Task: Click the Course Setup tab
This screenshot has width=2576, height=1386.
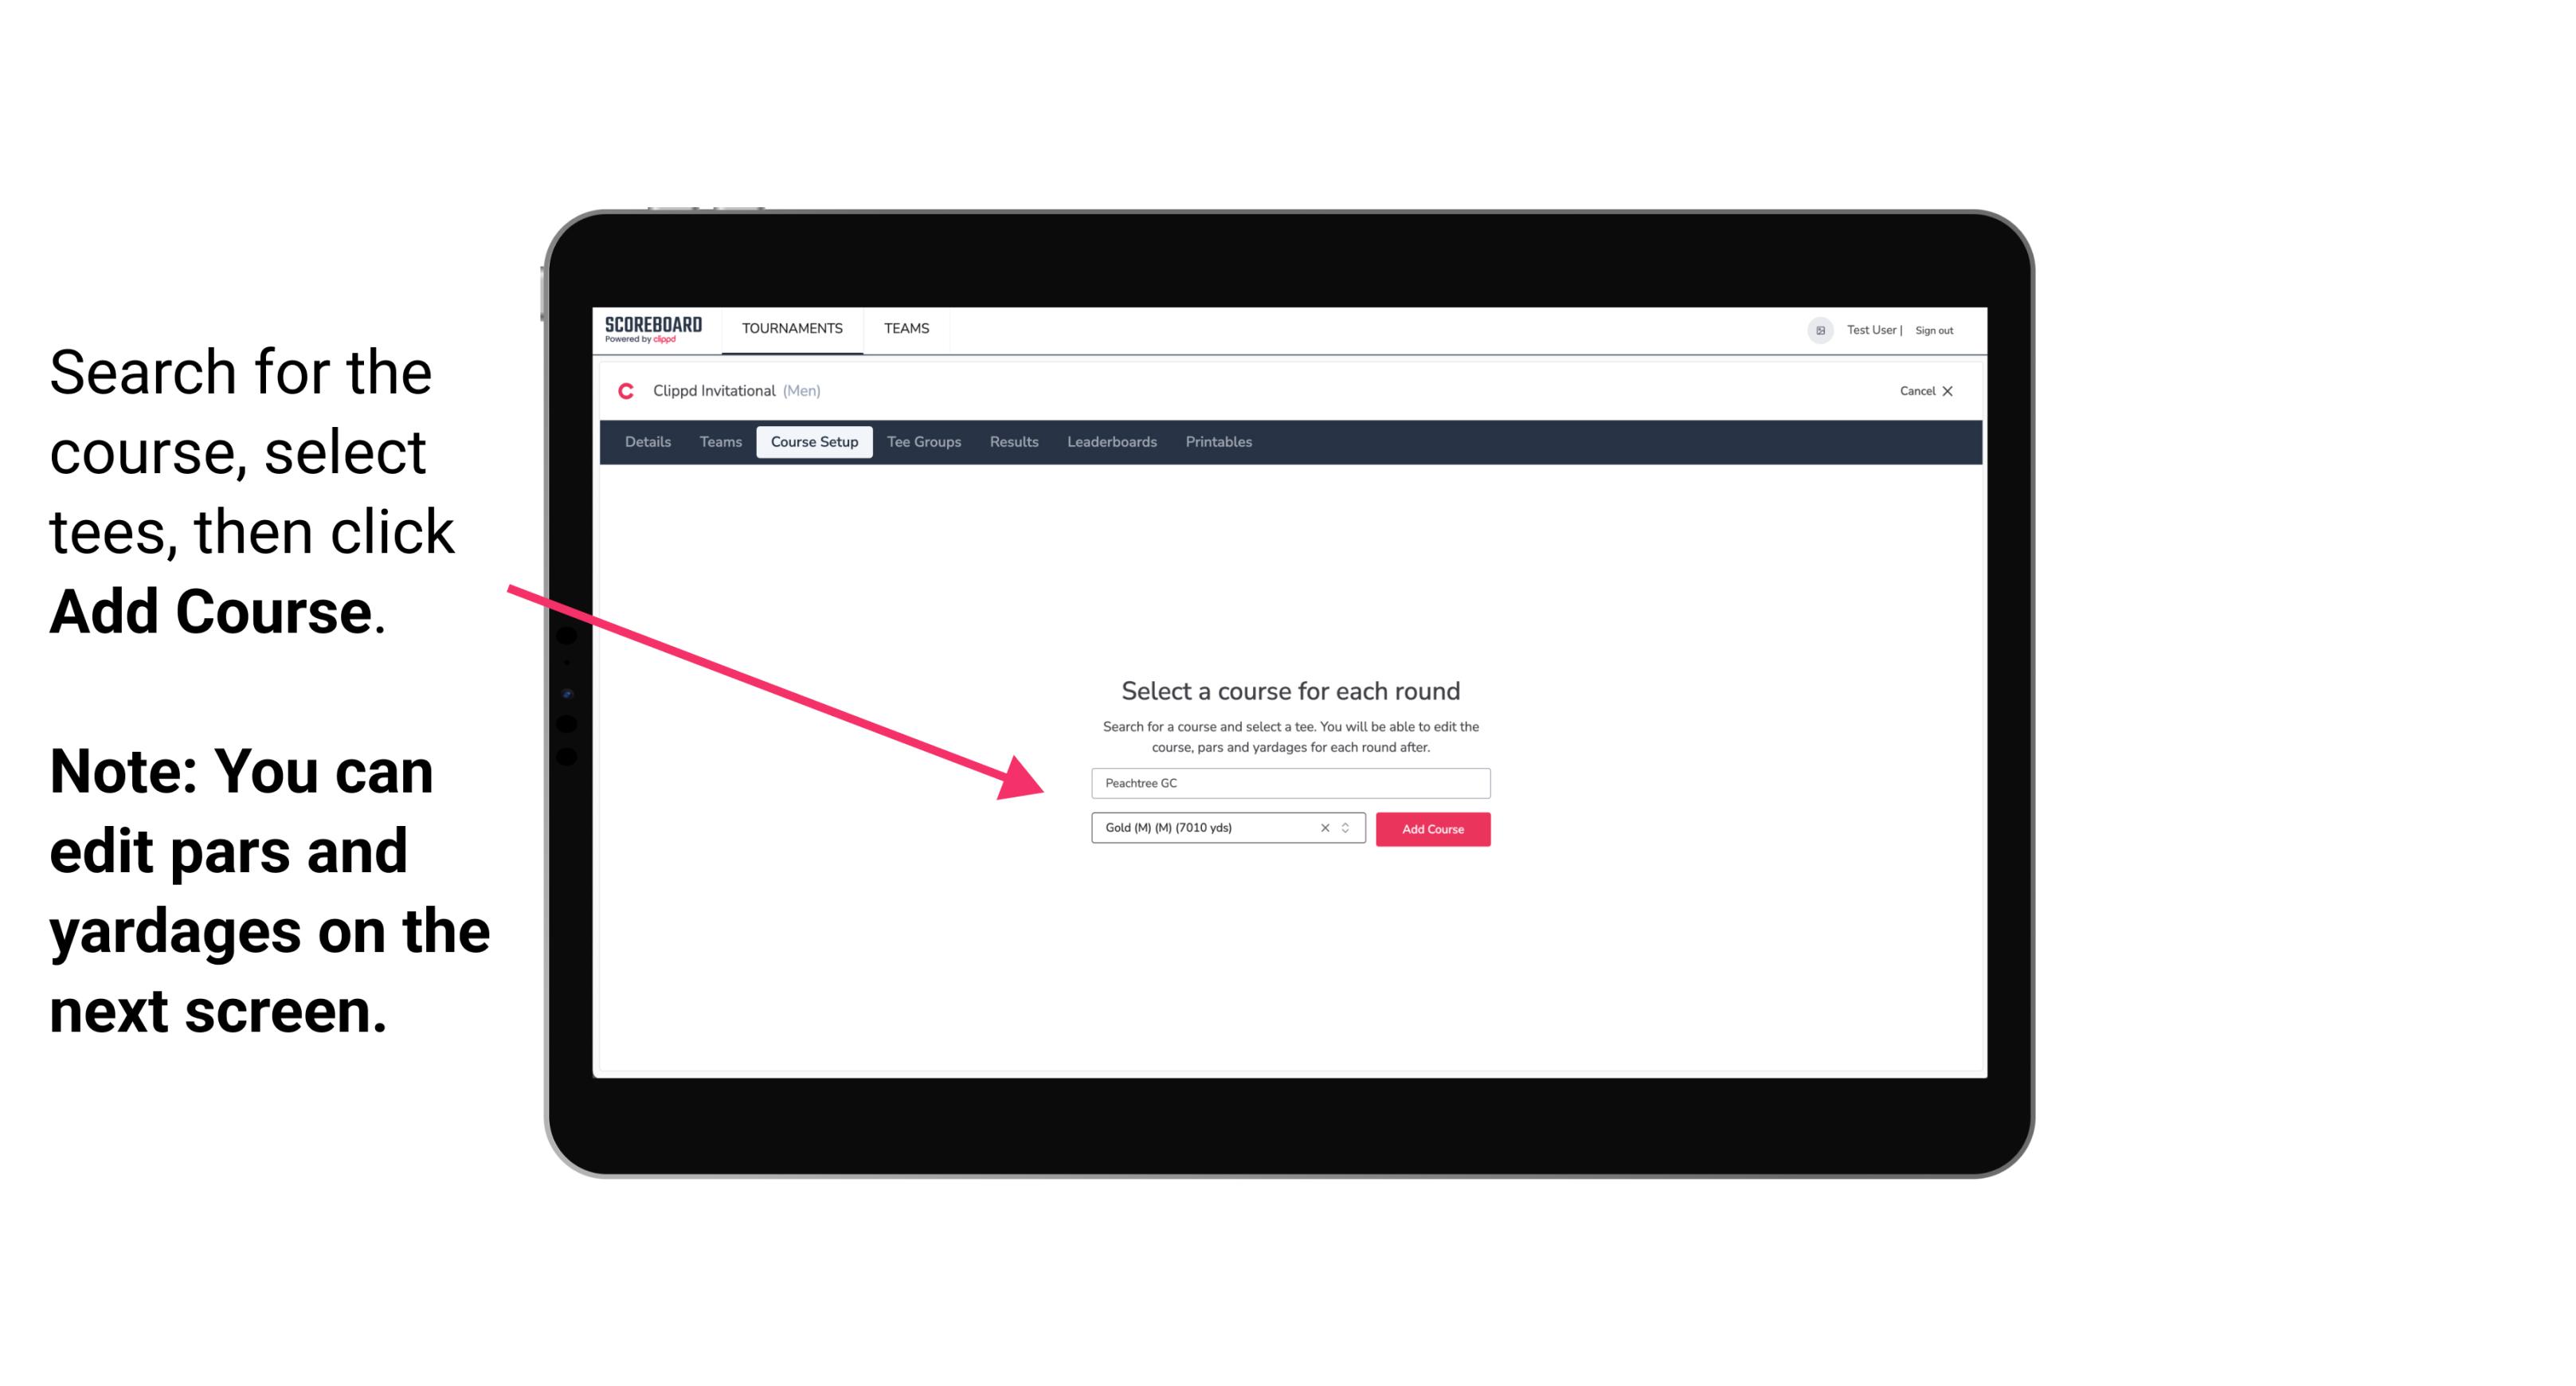Action: (x=814, y=442)
